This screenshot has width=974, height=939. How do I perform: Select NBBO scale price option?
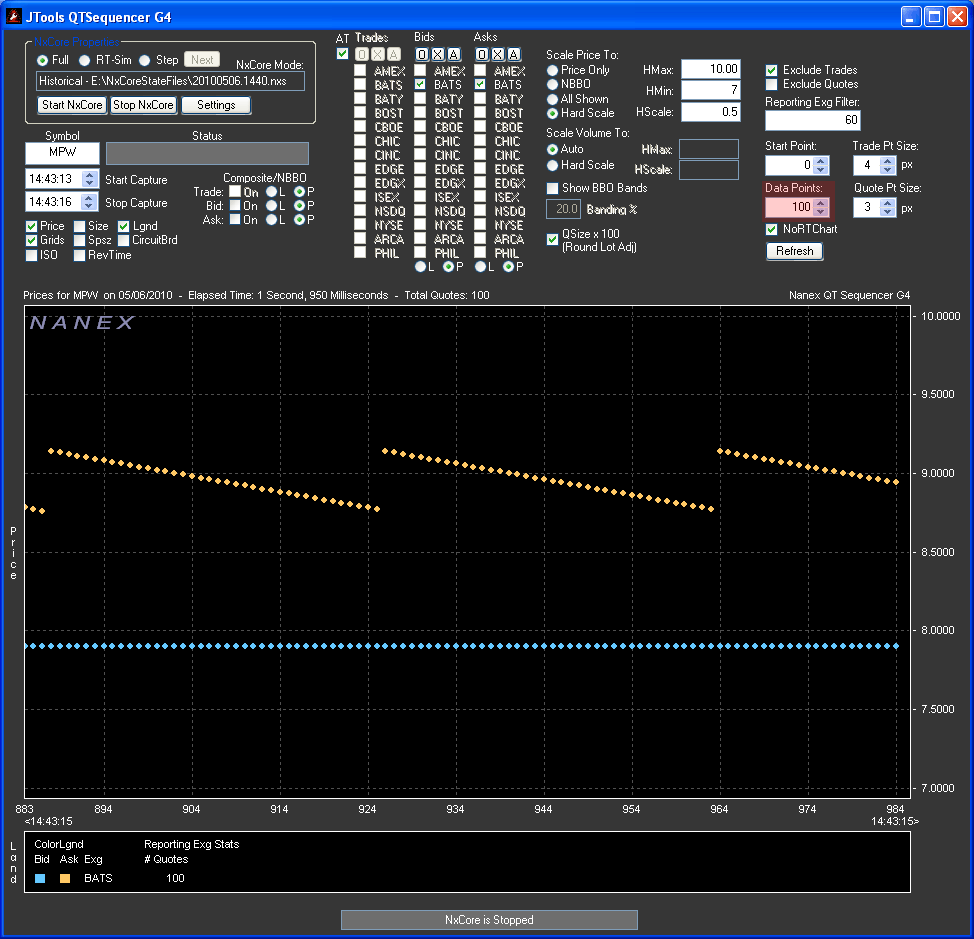(552, 84)
